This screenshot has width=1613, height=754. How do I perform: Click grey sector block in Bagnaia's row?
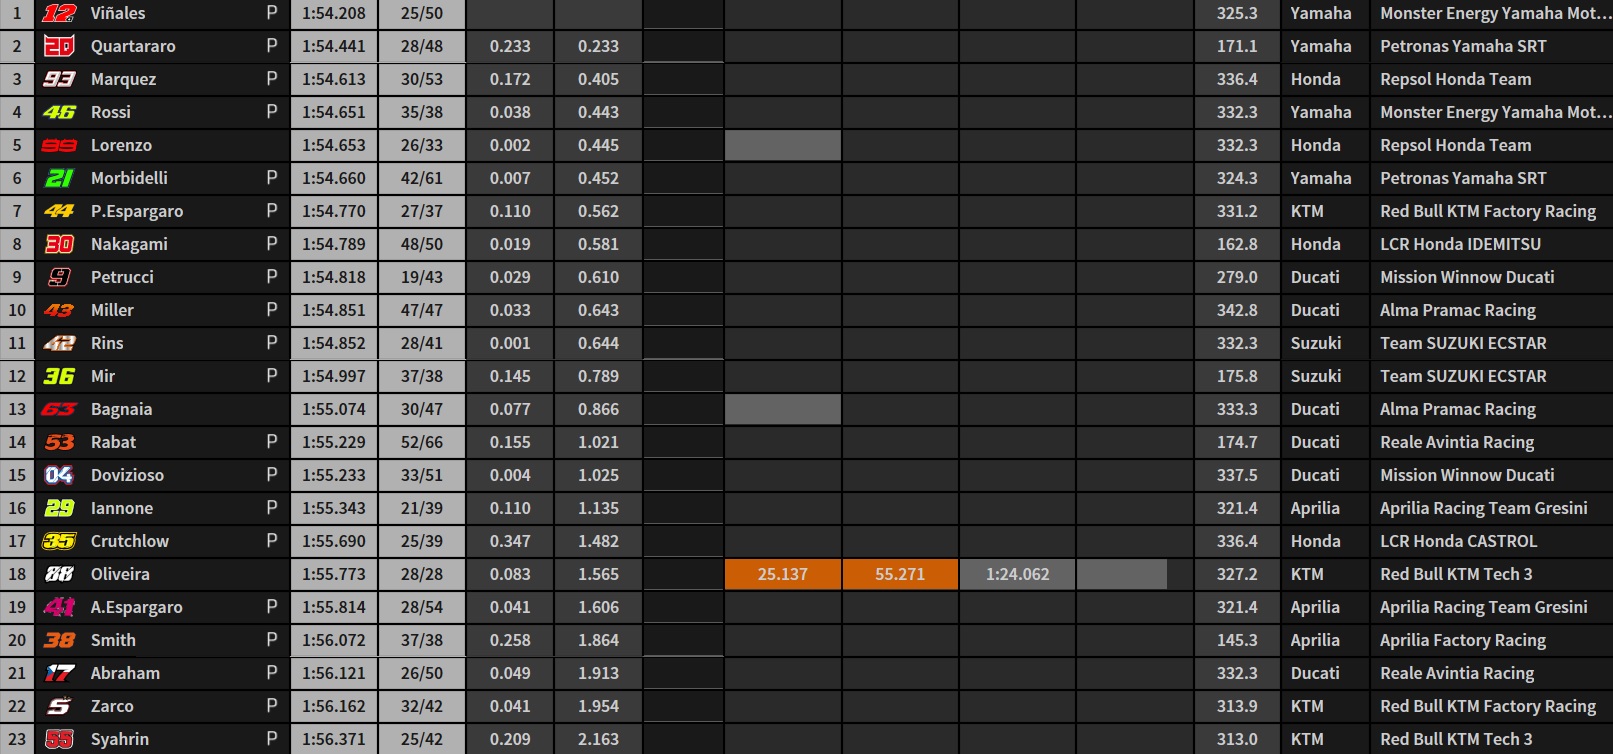(x=783, y=409)
